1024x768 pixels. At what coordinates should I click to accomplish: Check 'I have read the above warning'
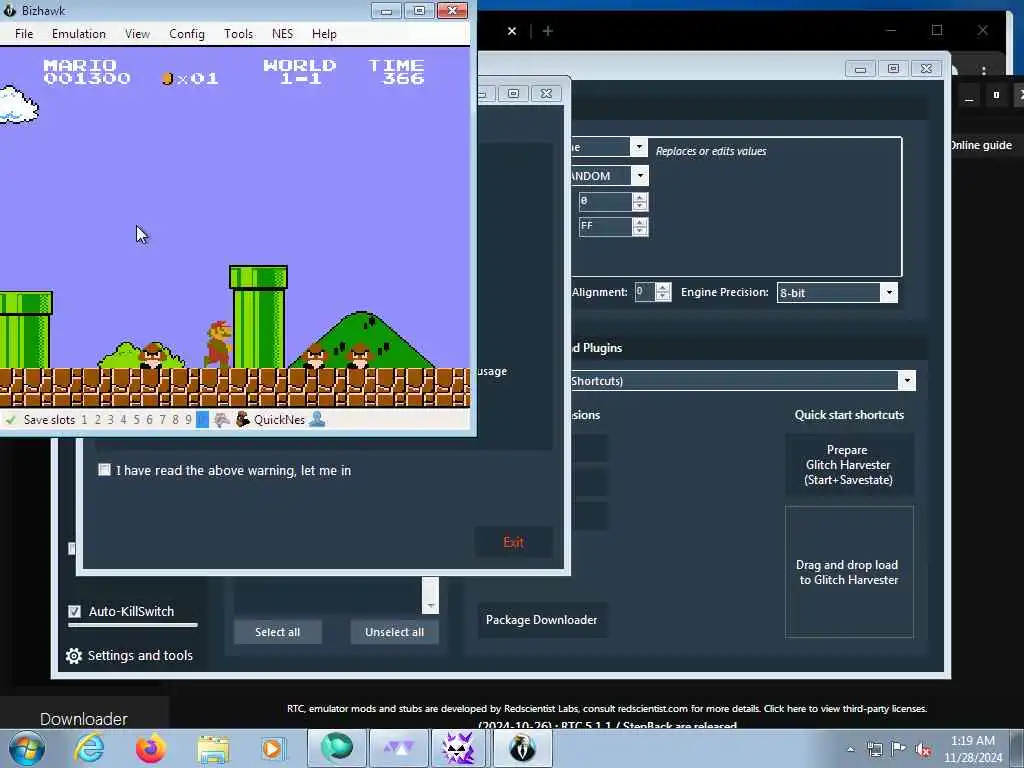click(104, 470)
